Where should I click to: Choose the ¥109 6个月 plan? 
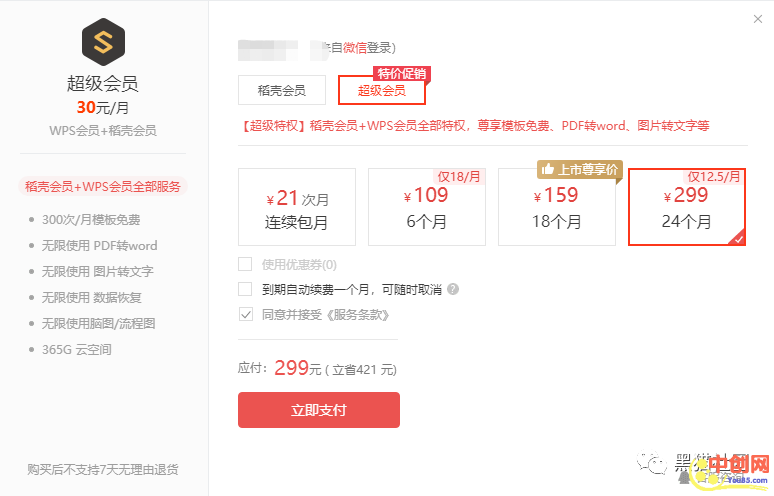(426, 207)
